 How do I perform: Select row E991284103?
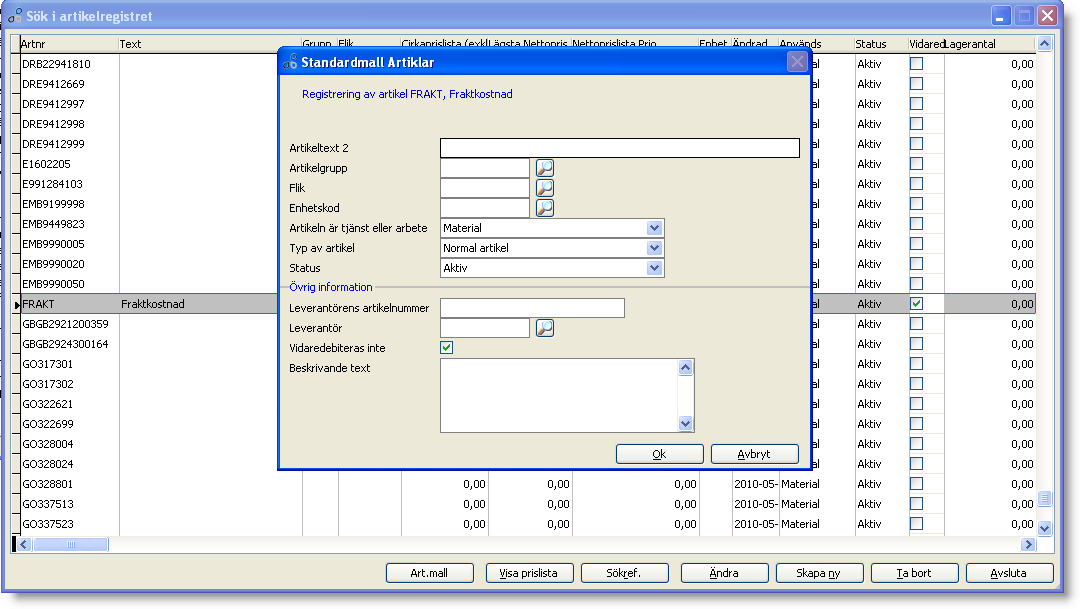point(52,183)
